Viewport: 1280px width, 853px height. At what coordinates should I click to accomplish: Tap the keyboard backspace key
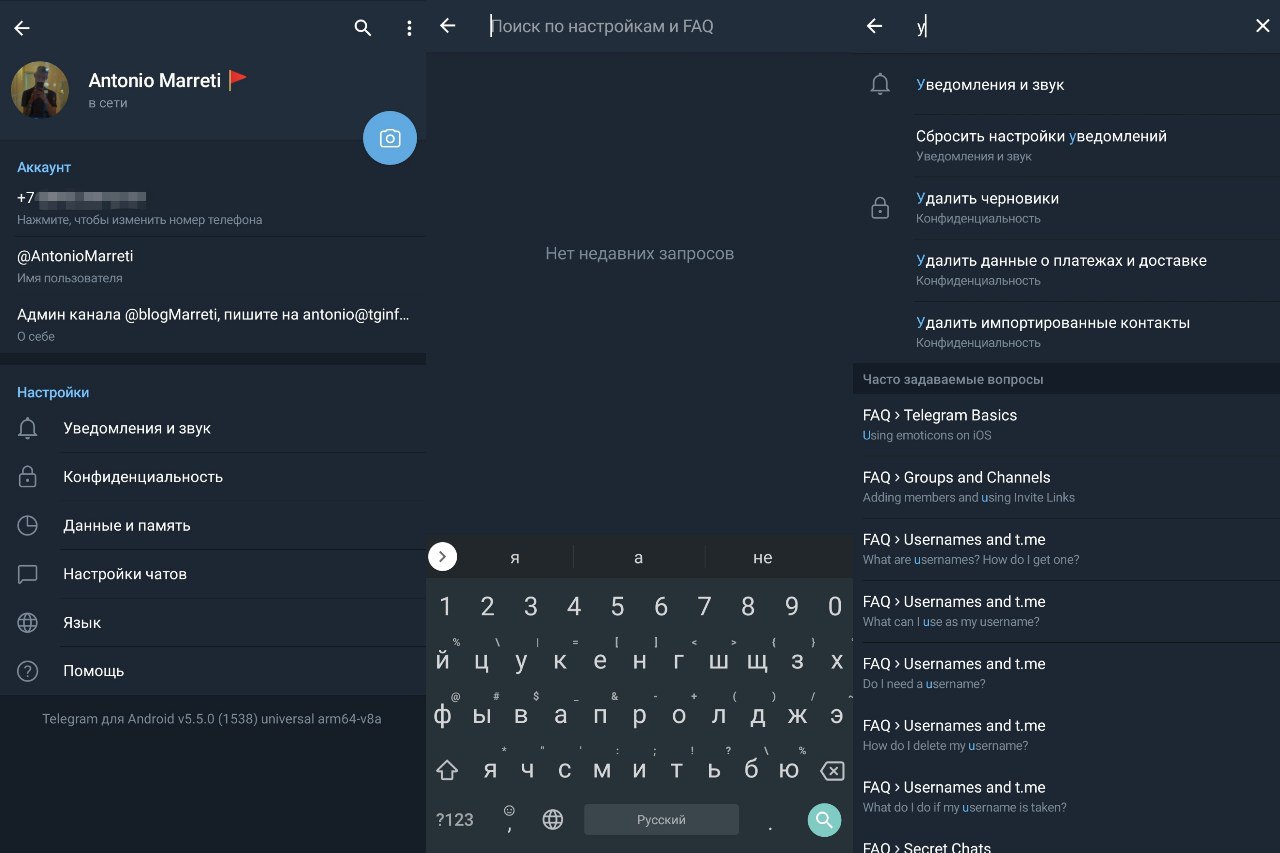831,770
